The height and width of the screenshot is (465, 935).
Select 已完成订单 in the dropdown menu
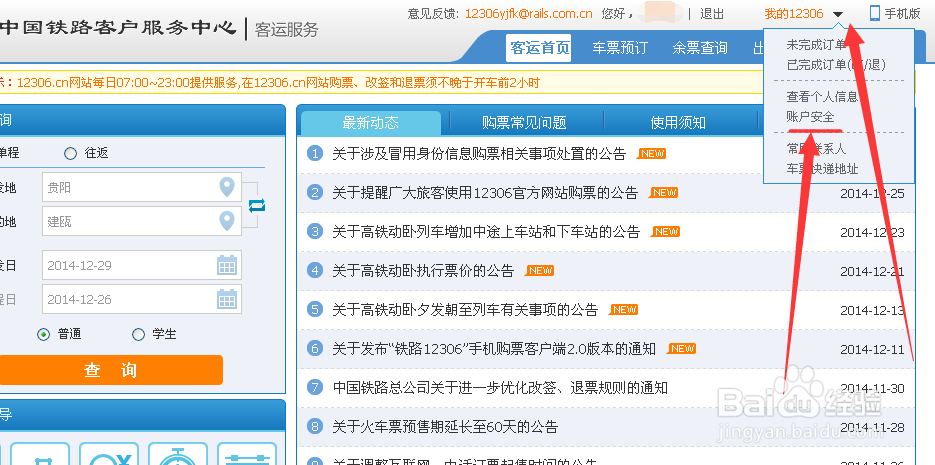[836, 64]
